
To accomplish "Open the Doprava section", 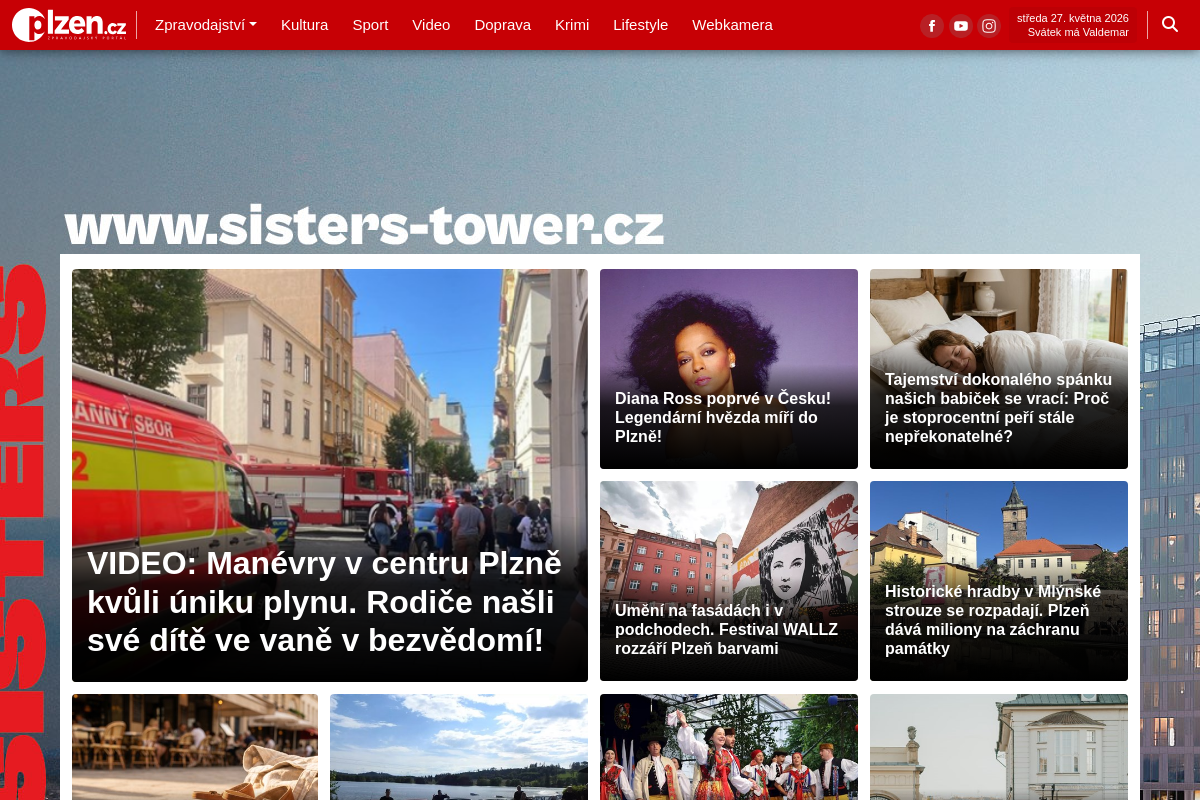I will click(502, 25).
